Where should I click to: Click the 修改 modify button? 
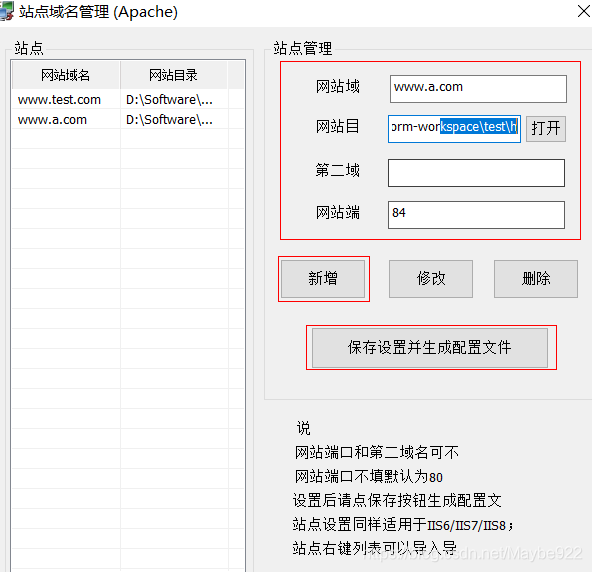click(431, 279)
